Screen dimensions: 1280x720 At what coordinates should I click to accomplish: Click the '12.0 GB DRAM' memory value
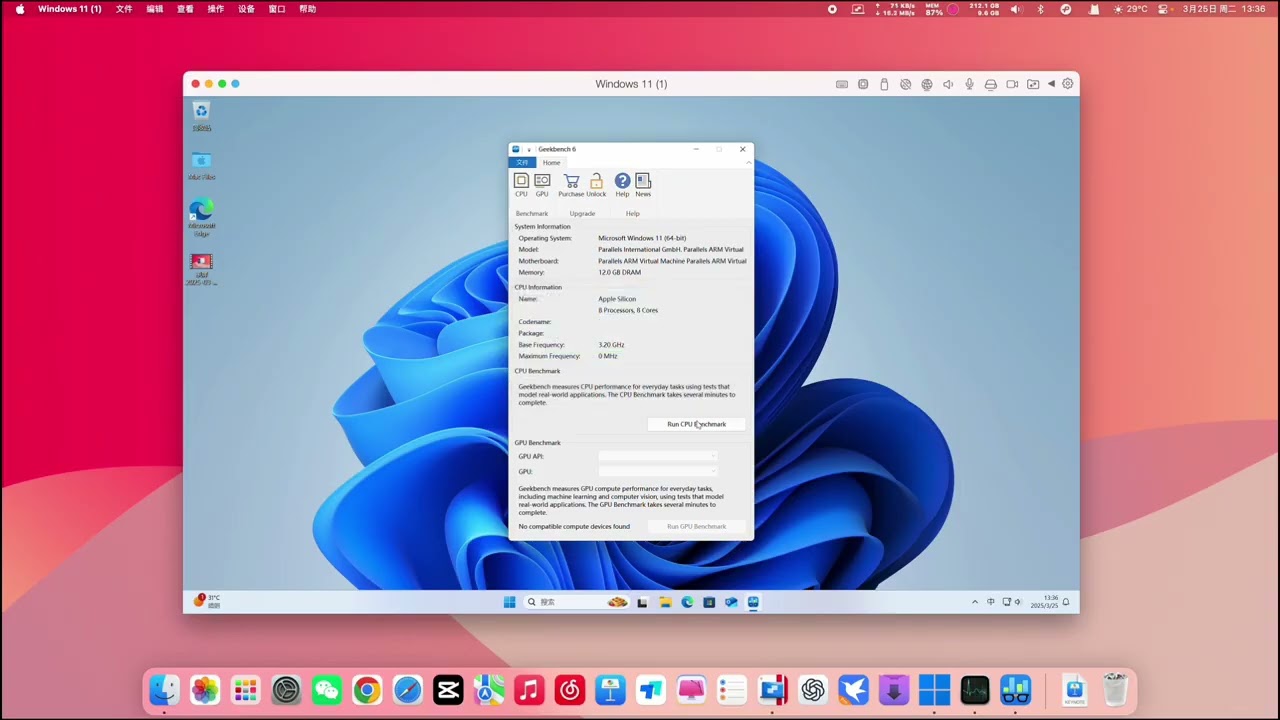[x=619, y=272]
